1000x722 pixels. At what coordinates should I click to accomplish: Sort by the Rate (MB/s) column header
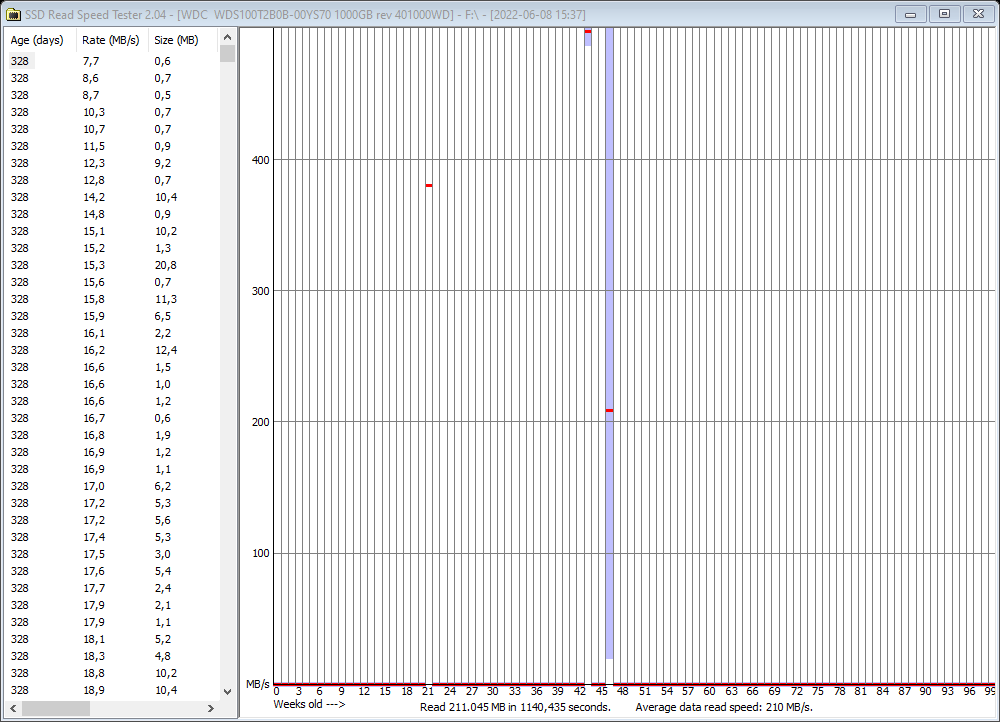tap(112, 40)
